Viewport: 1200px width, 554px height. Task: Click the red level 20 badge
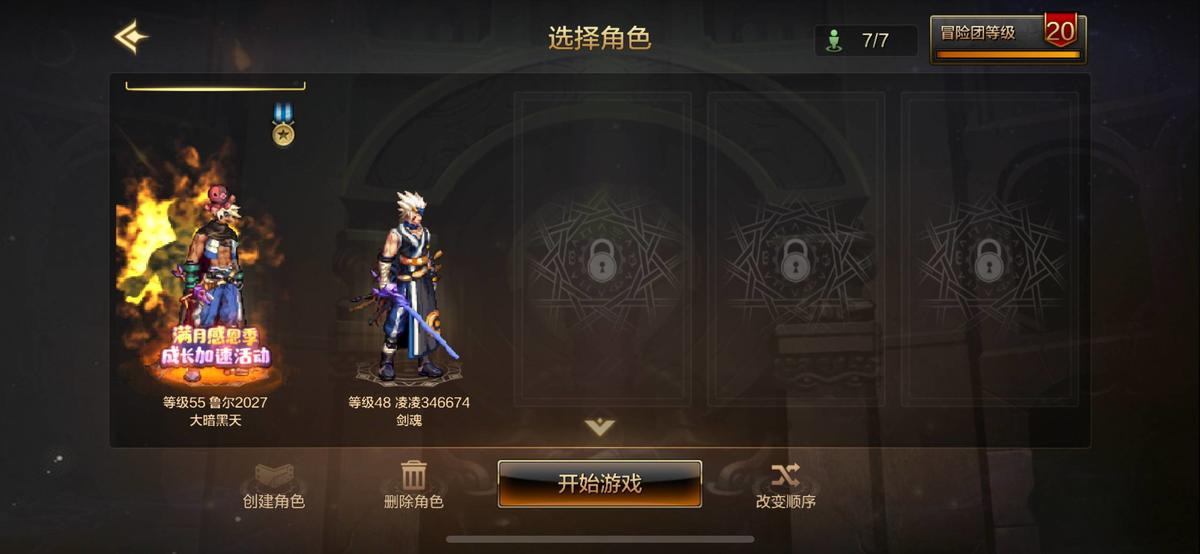pos(1060,31)
